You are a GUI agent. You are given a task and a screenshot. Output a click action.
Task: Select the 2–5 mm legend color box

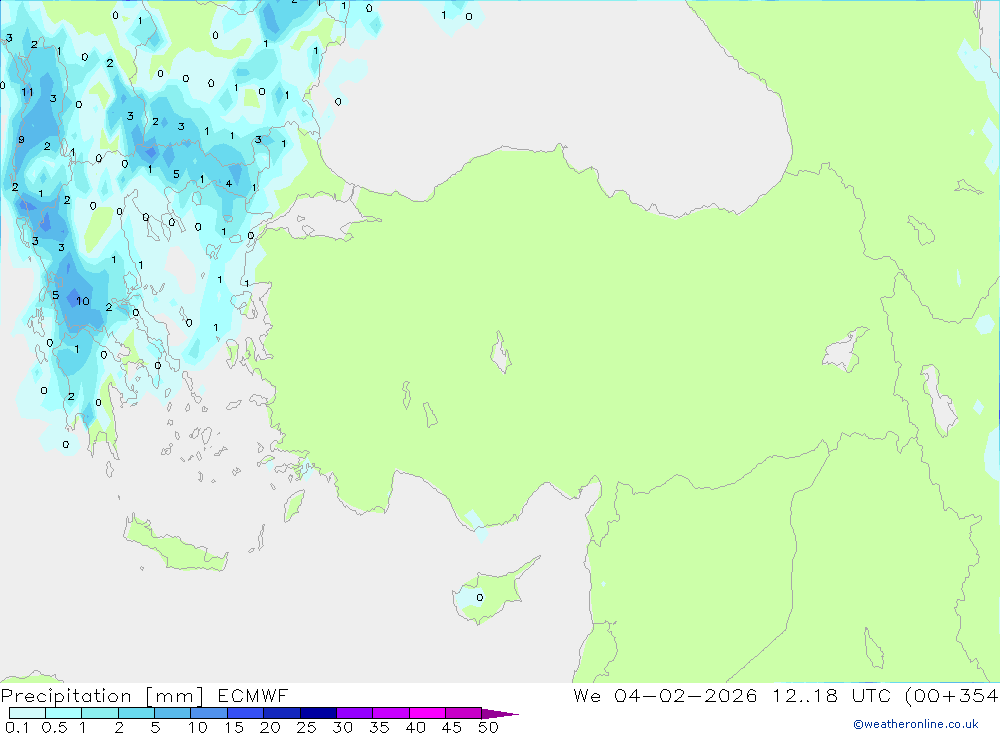click(136, 713)
